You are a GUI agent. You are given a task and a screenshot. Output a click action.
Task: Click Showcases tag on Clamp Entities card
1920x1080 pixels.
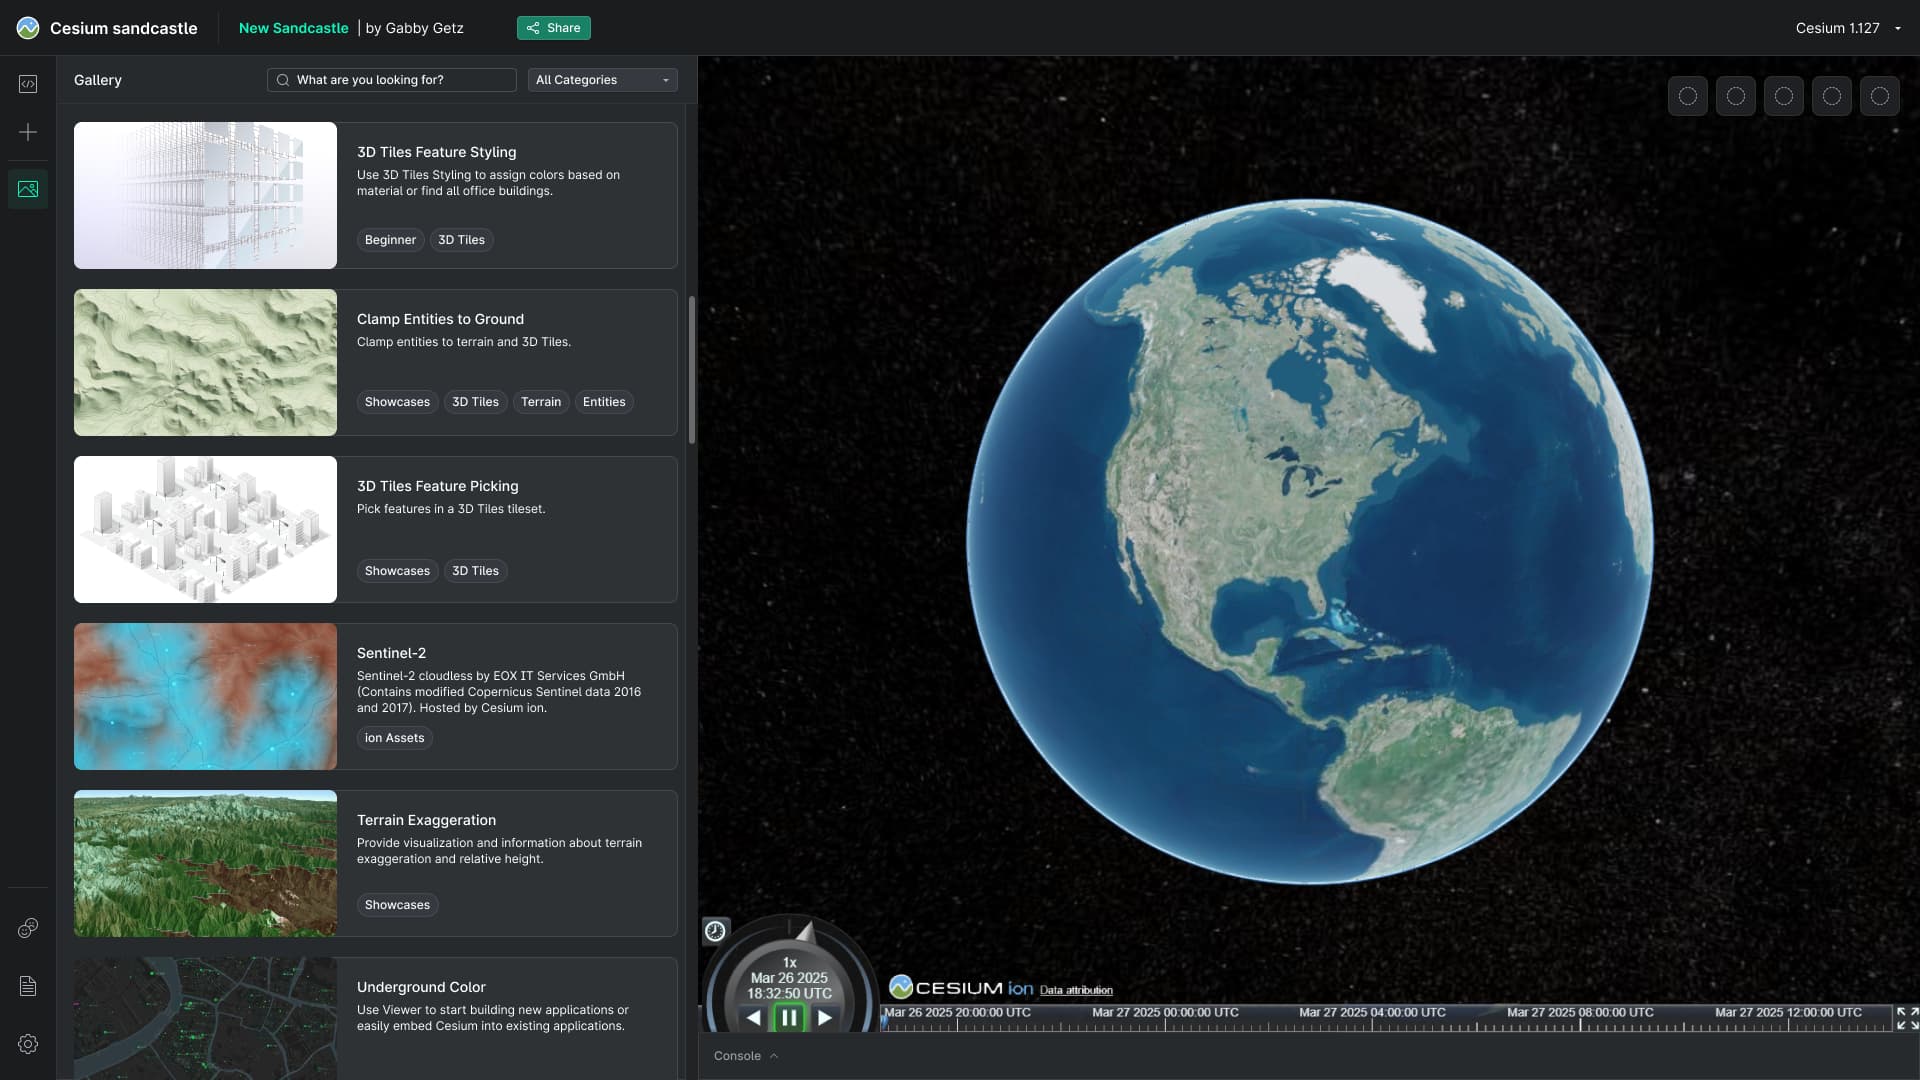coord(397,402)
